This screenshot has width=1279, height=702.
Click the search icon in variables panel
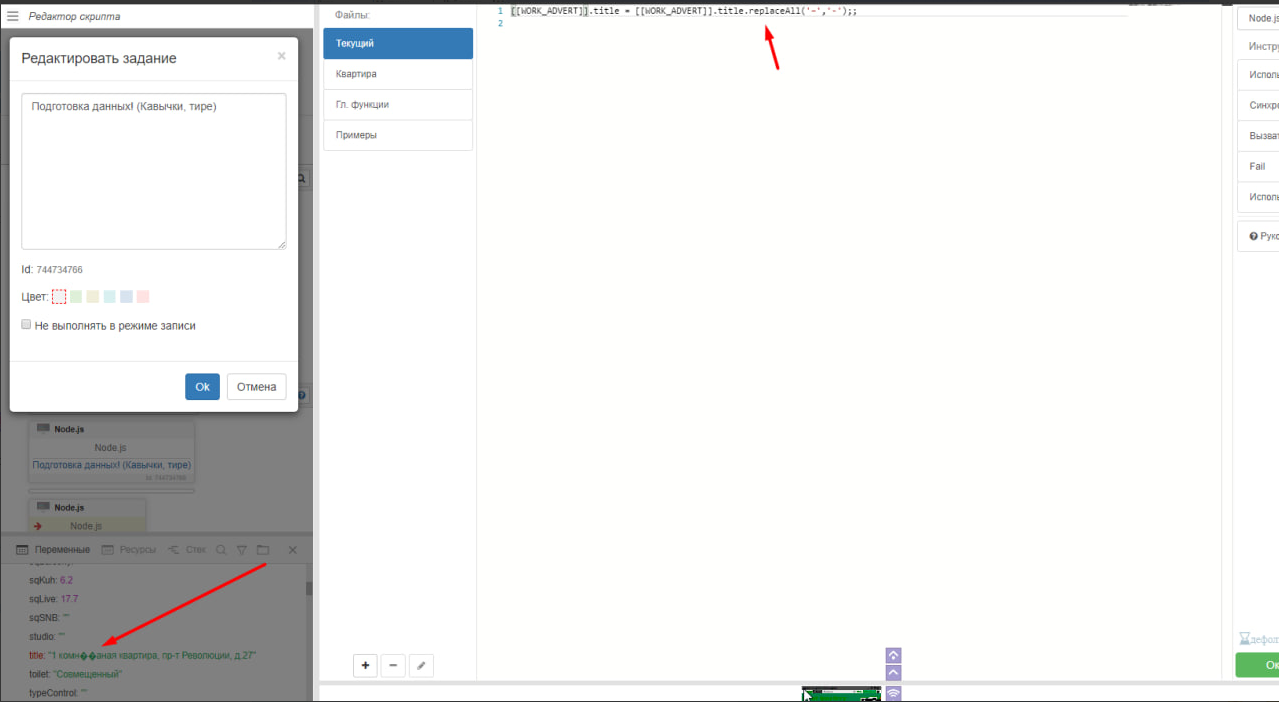221,550
